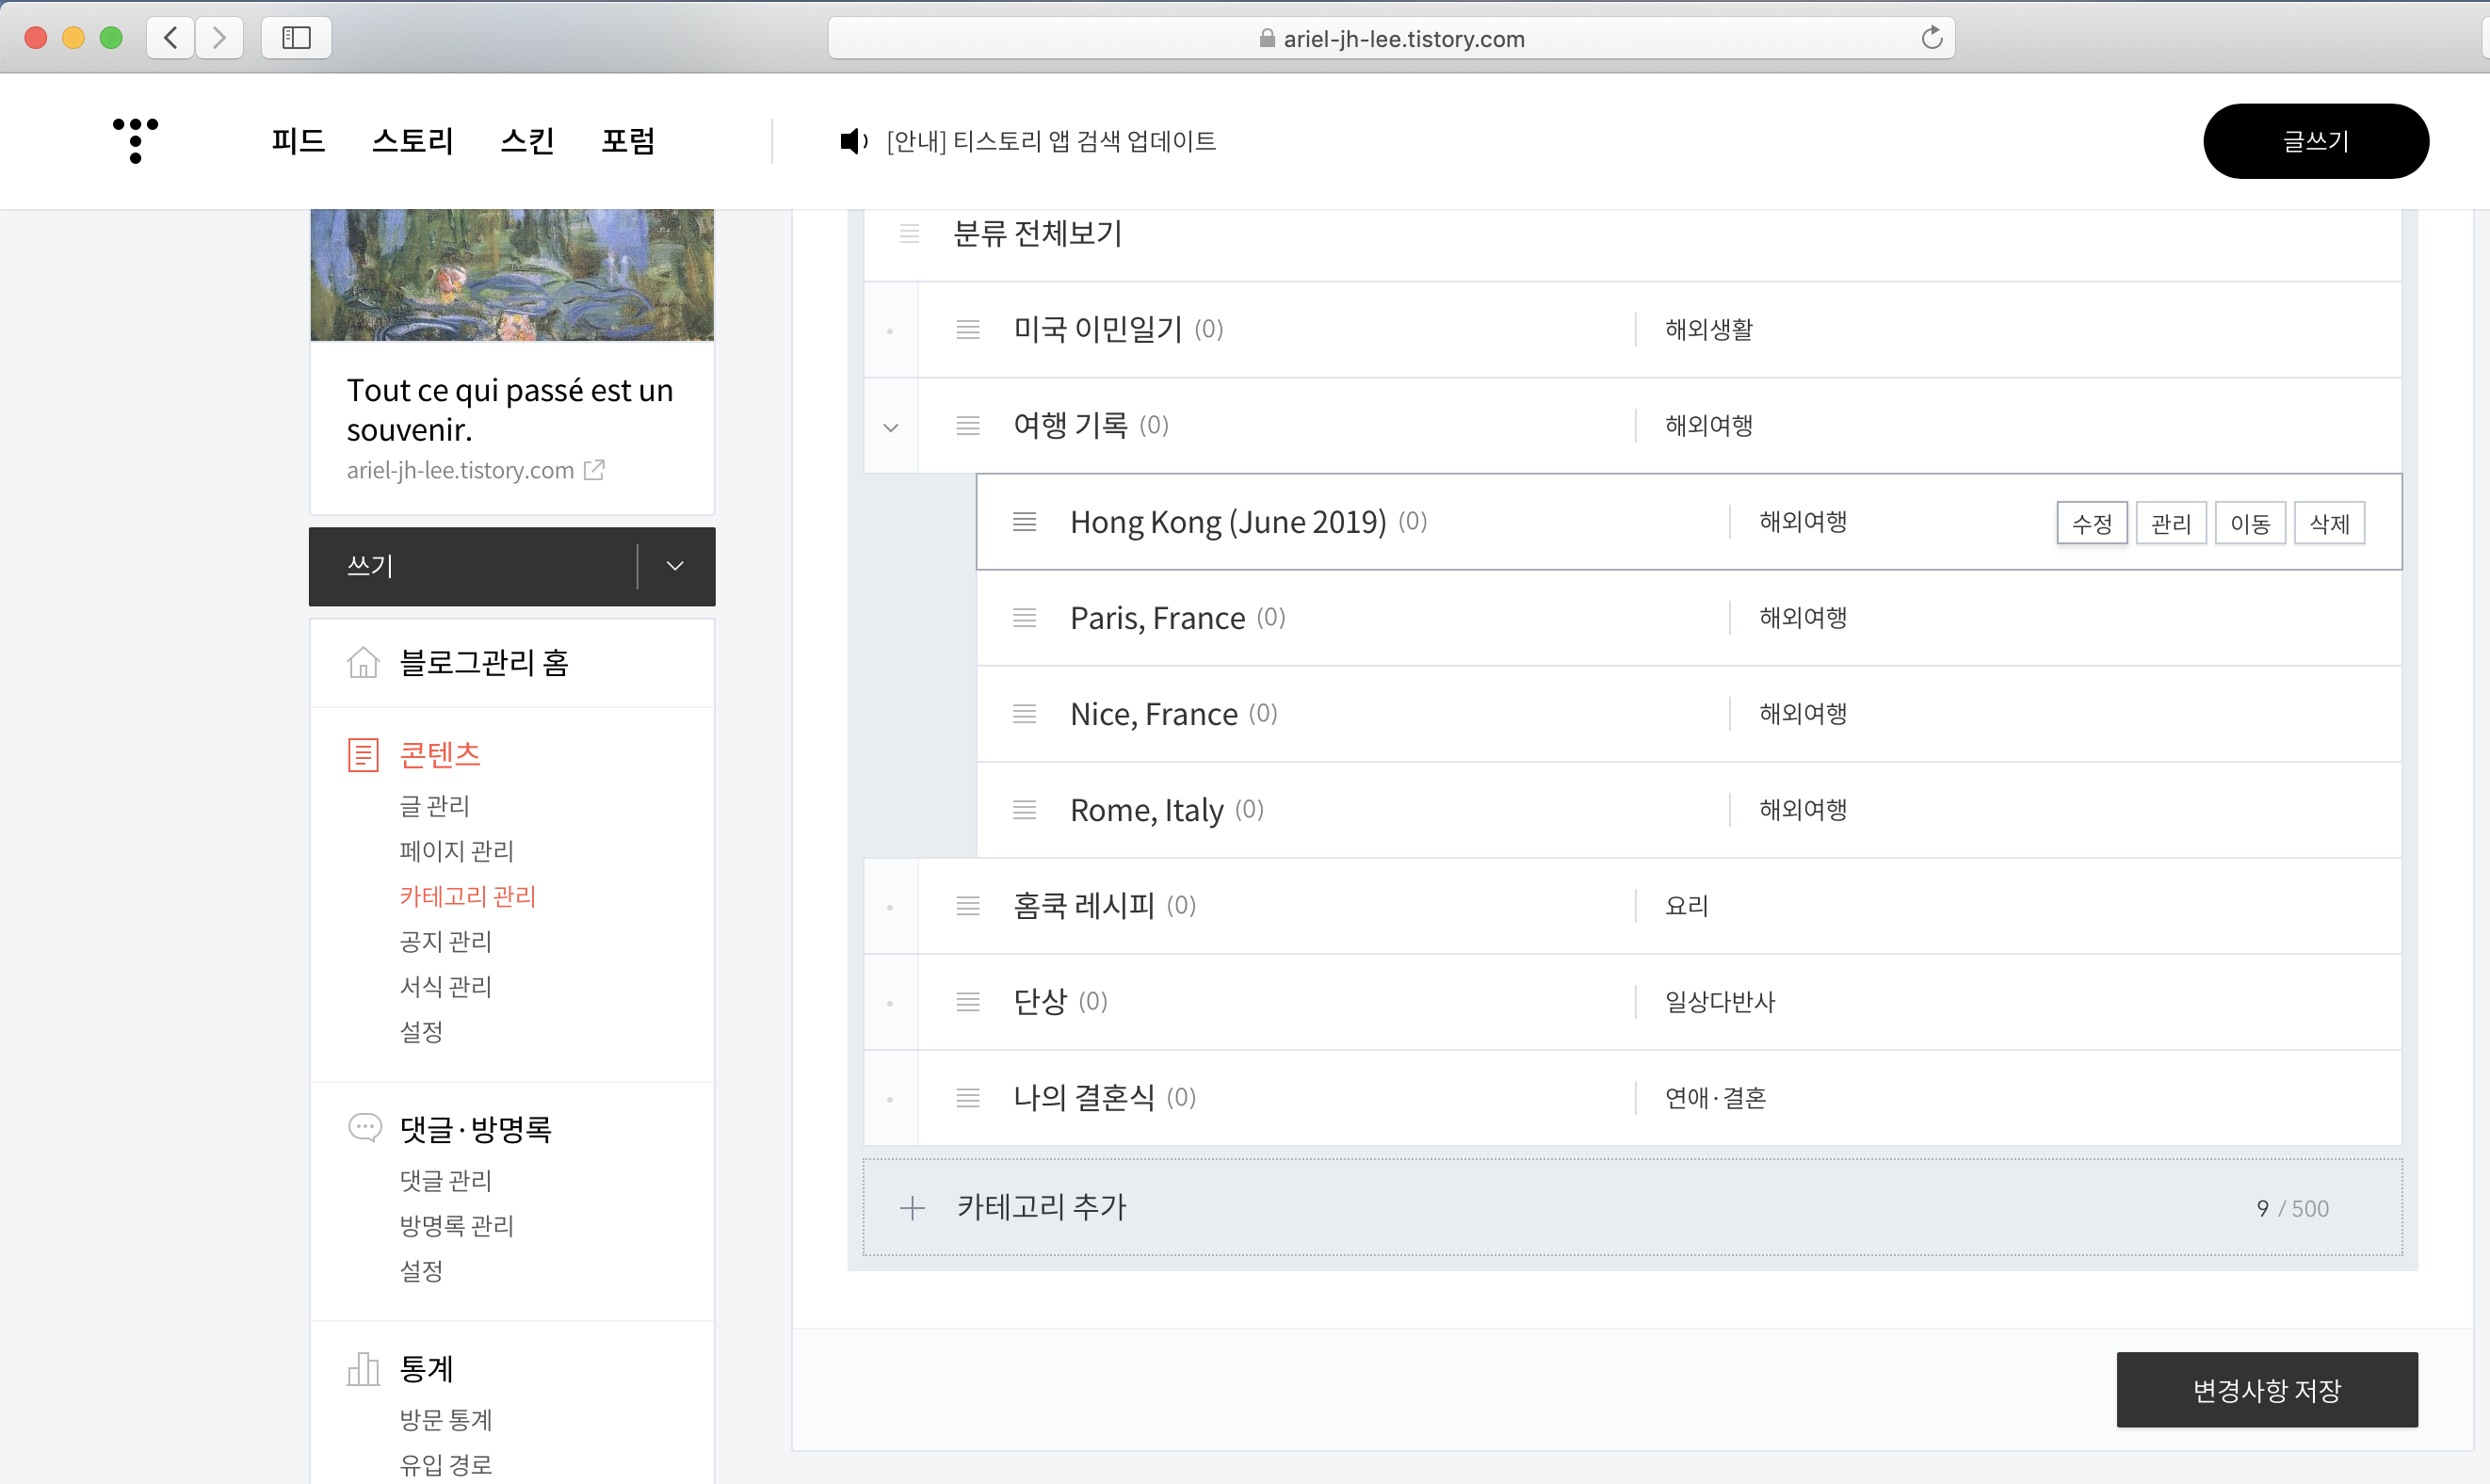The height and width of the screenshot is (1484, 2490).
Task: Grab drag handle of 단상 row
Action: point(967,1001)
